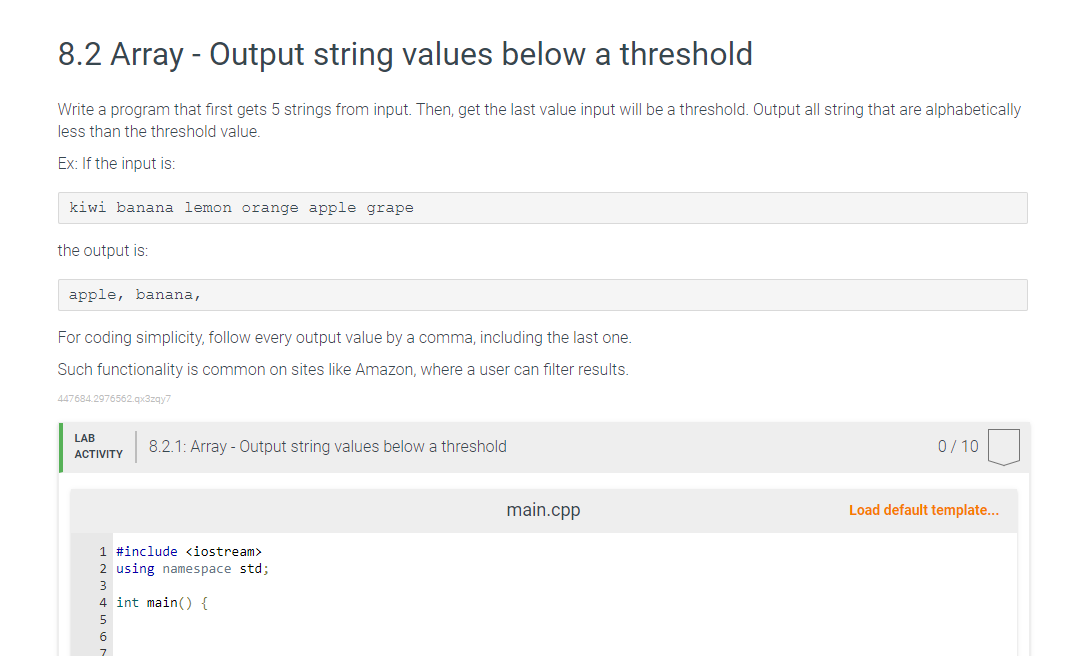Switch to the main.cpp tab

tap(543, 510)
